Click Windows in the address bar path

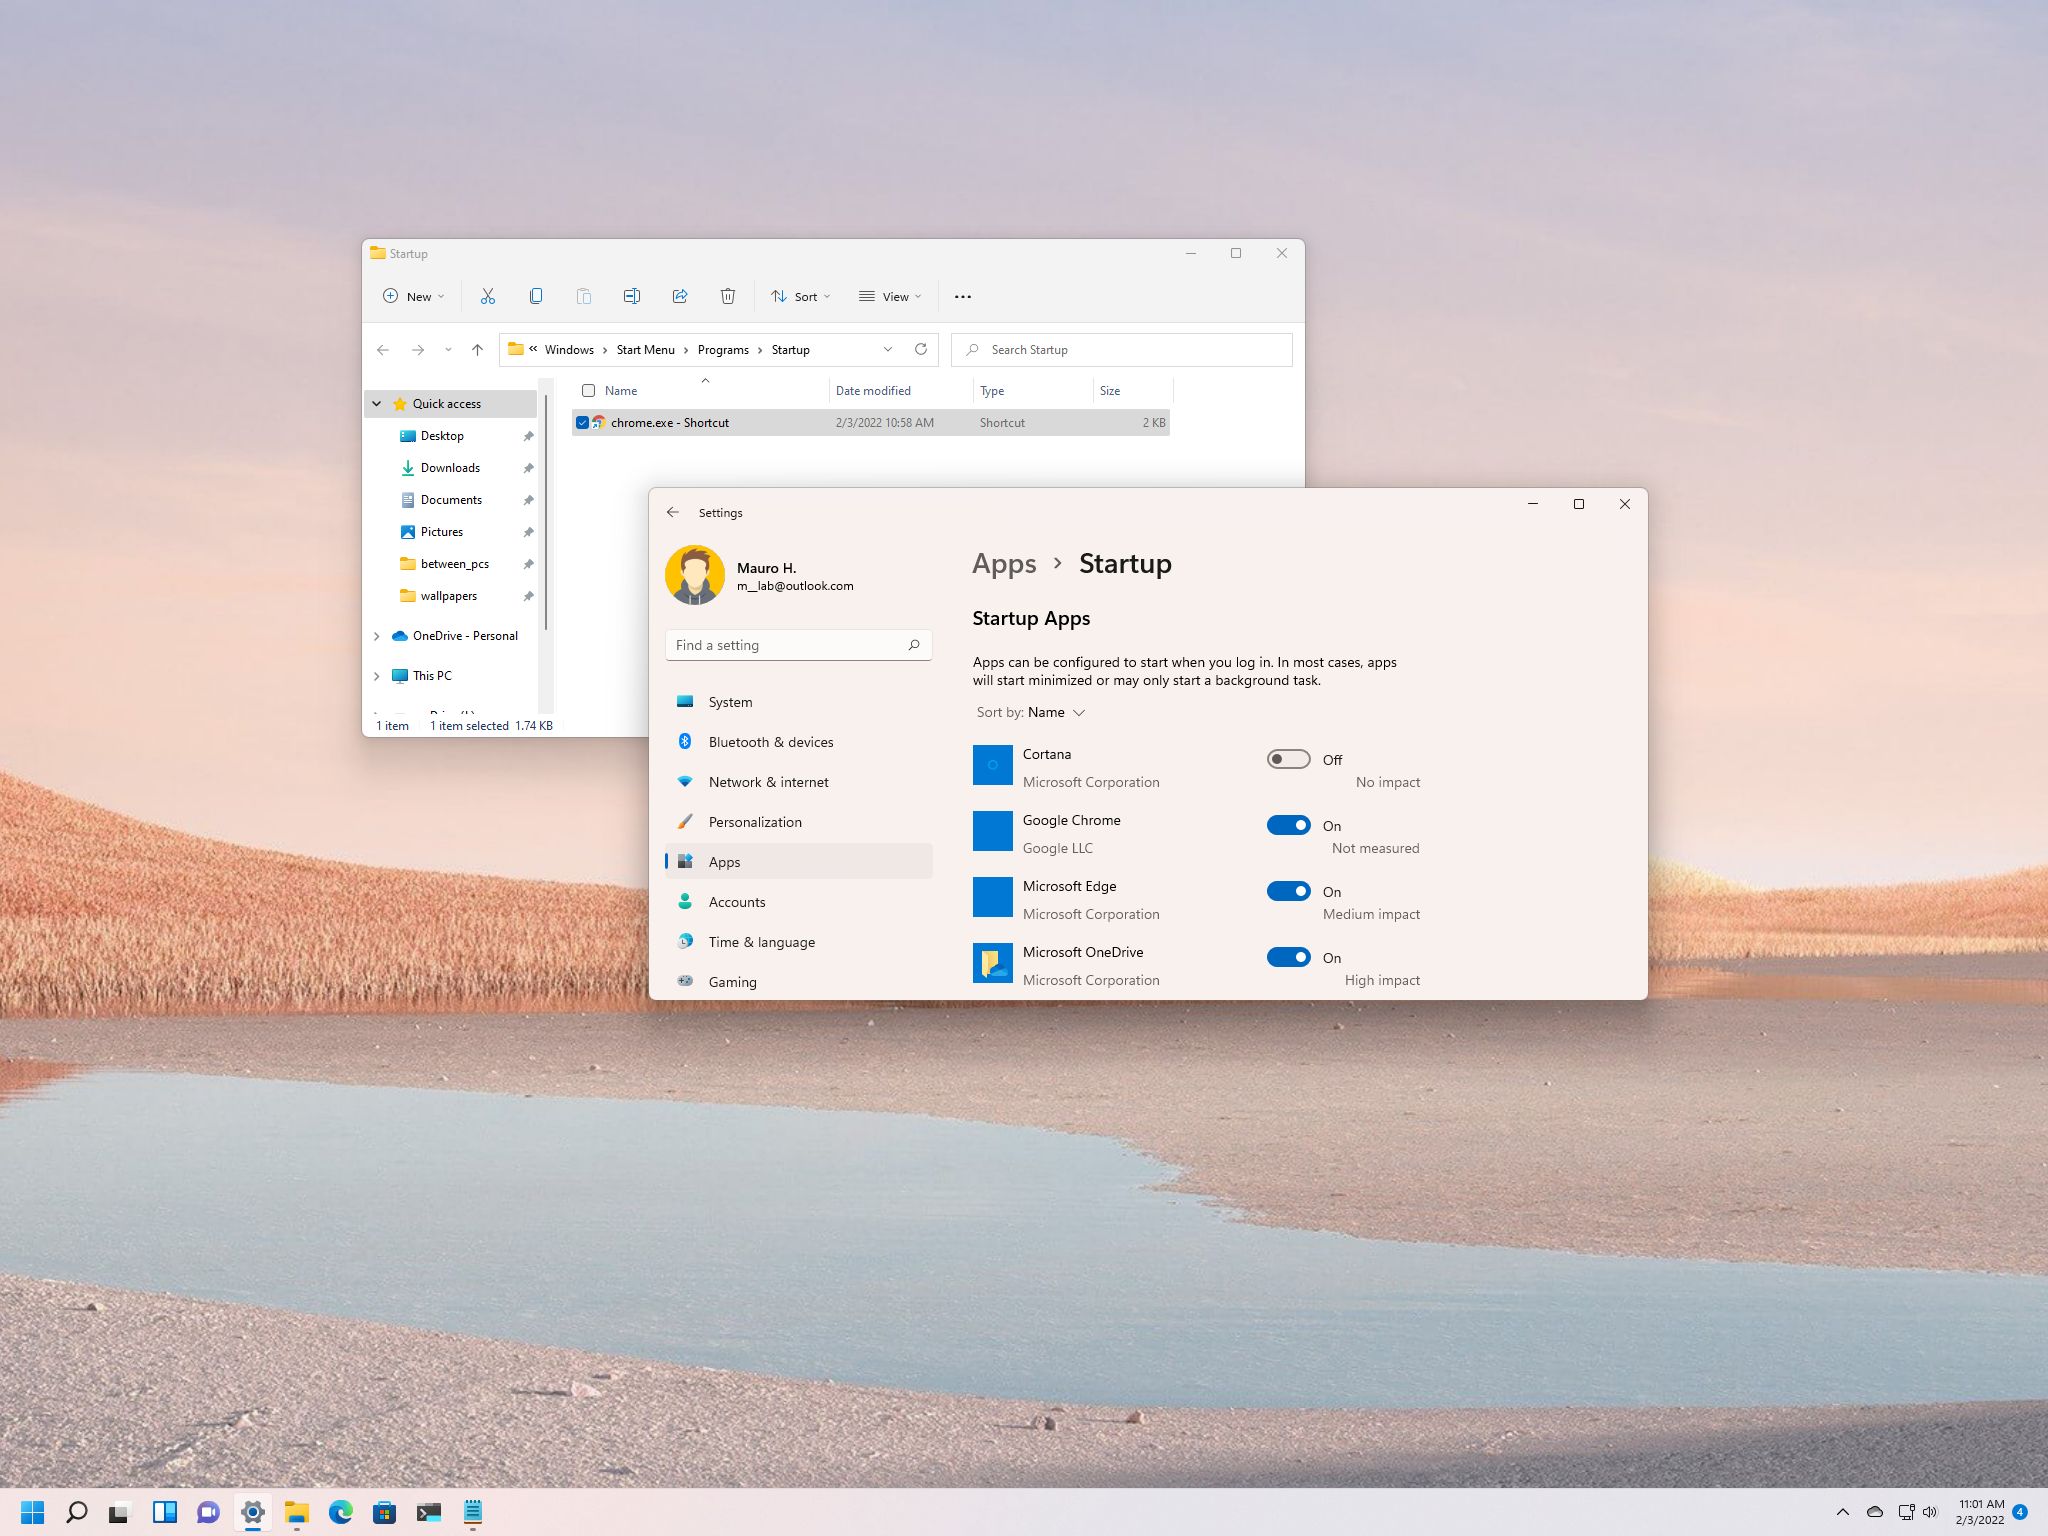(x=569, y=350)
